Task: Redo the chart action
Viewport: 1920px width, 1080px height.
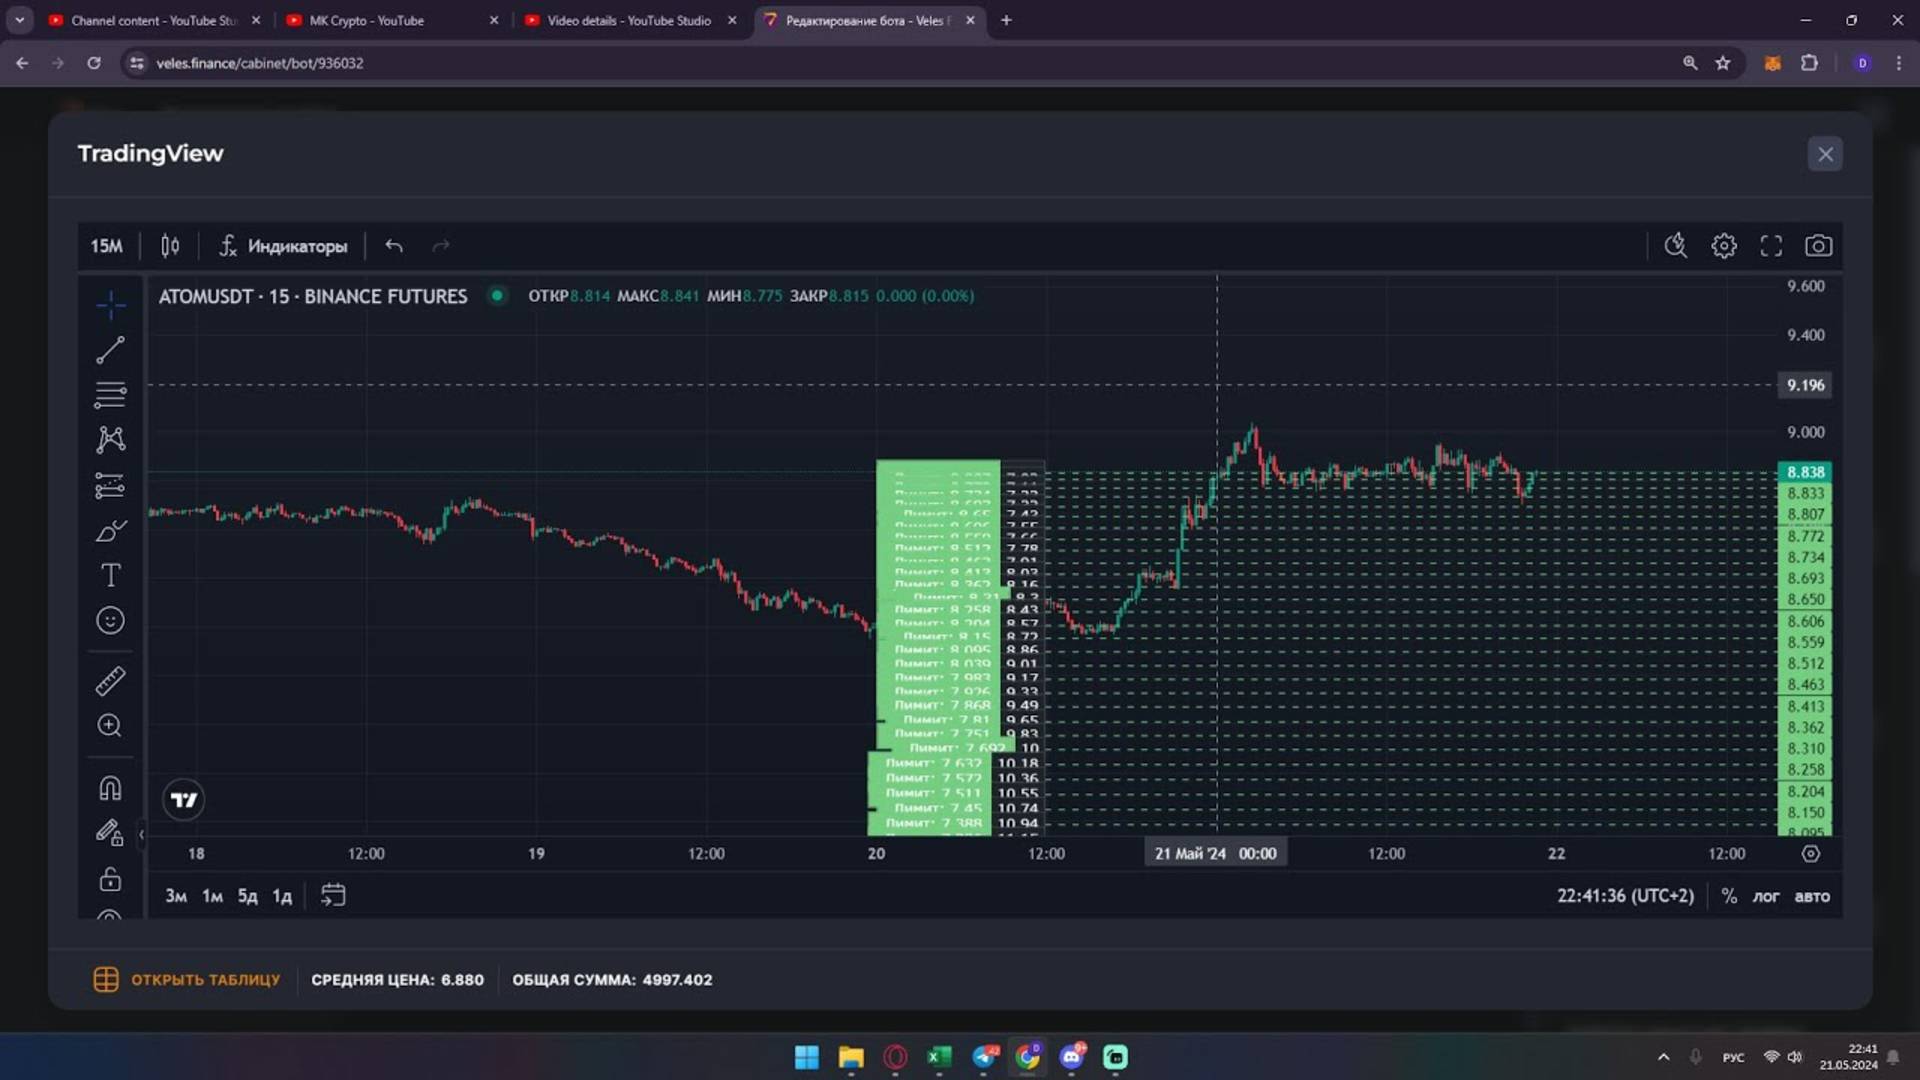Action: tap(441, 246)
